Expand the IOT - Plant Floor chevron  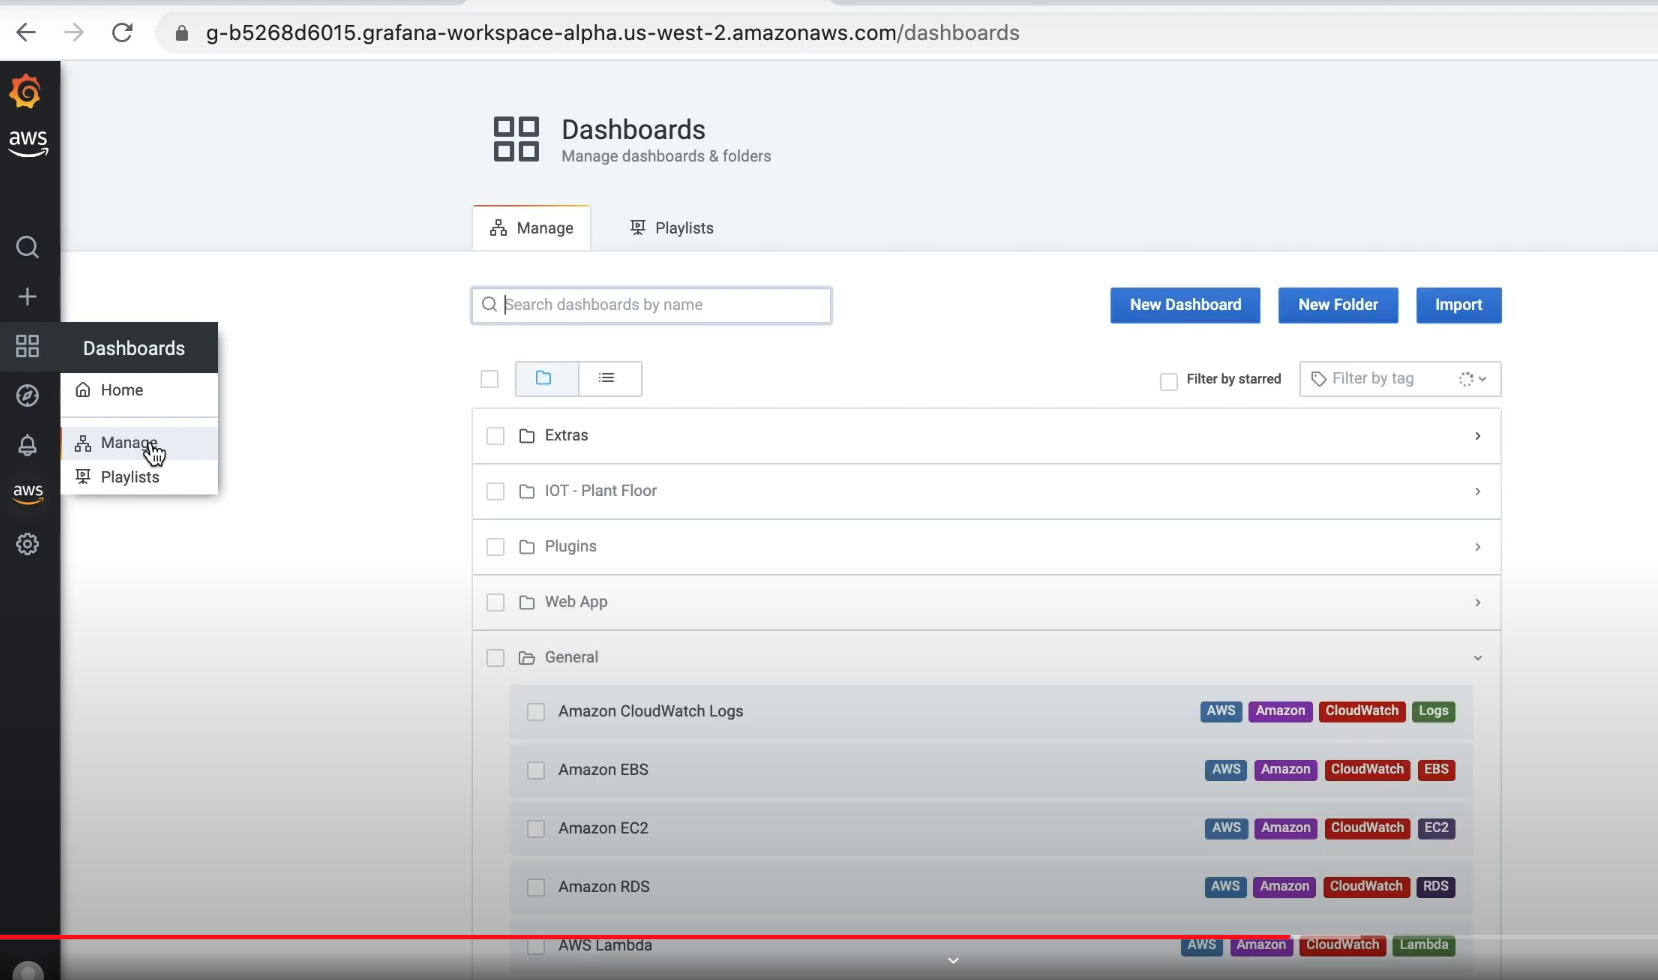point(1477,491)
